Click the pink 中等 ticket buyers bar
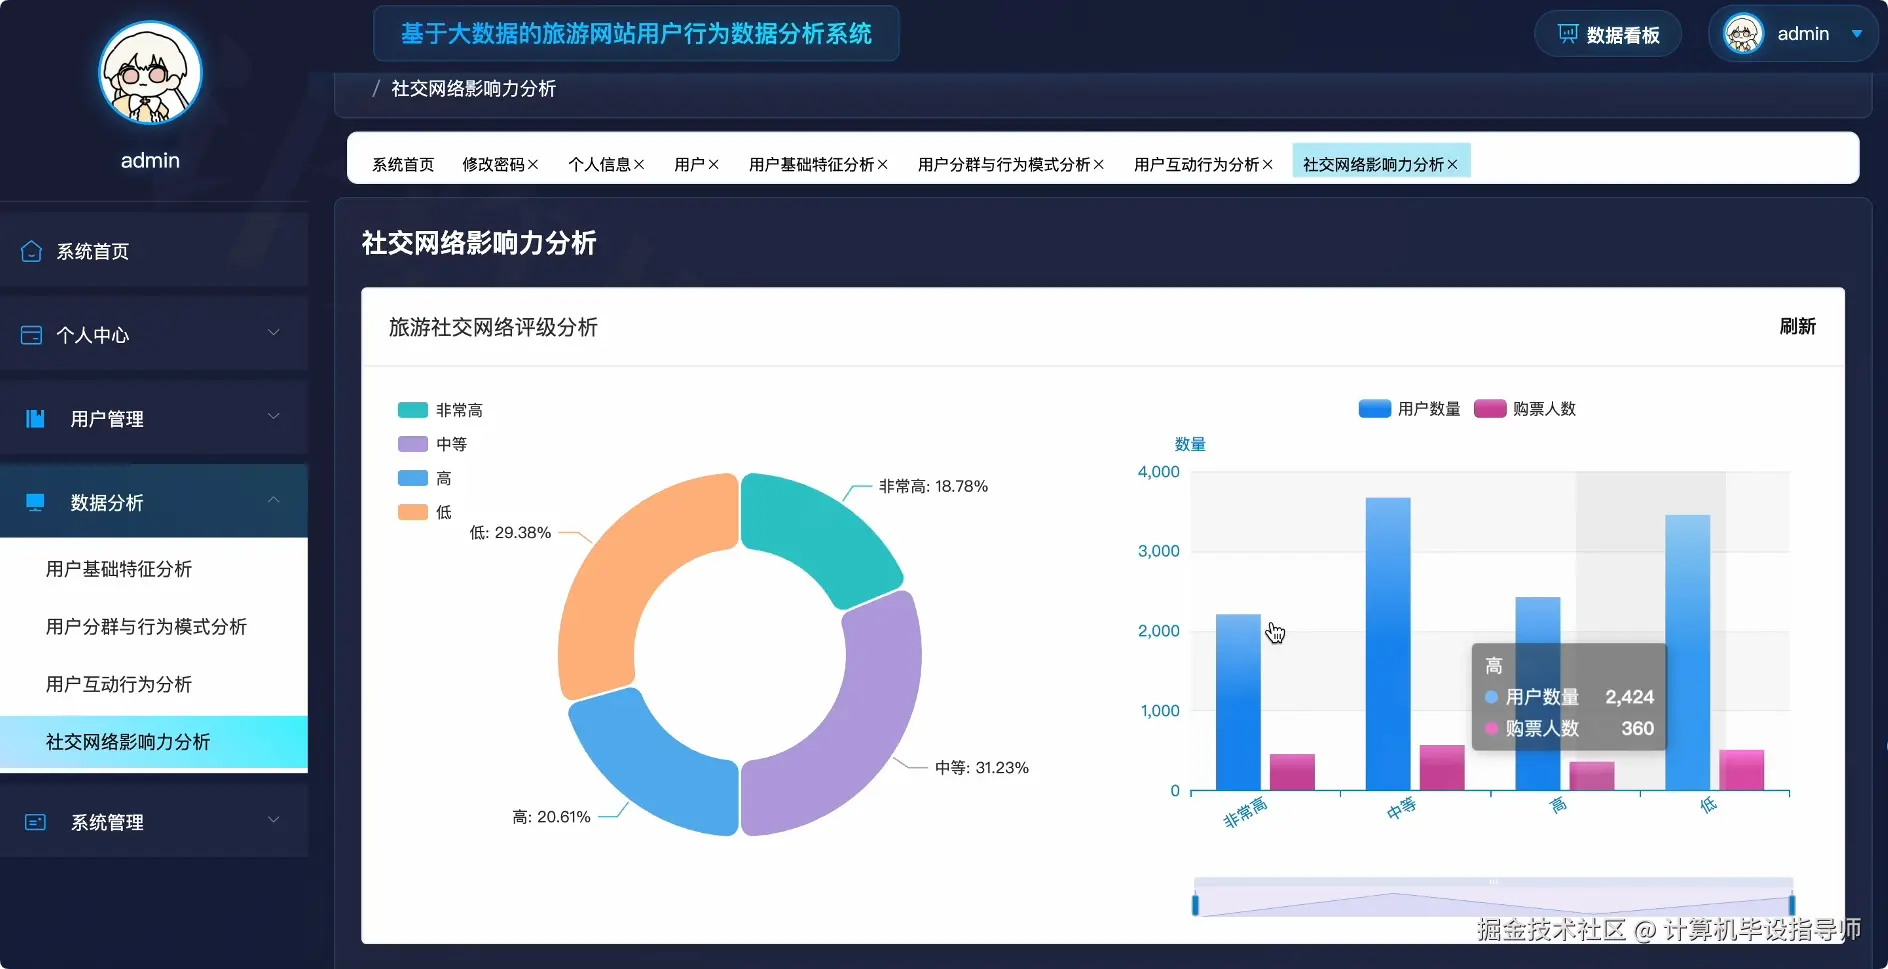The image size is (1888, 969). (1442, 767)
